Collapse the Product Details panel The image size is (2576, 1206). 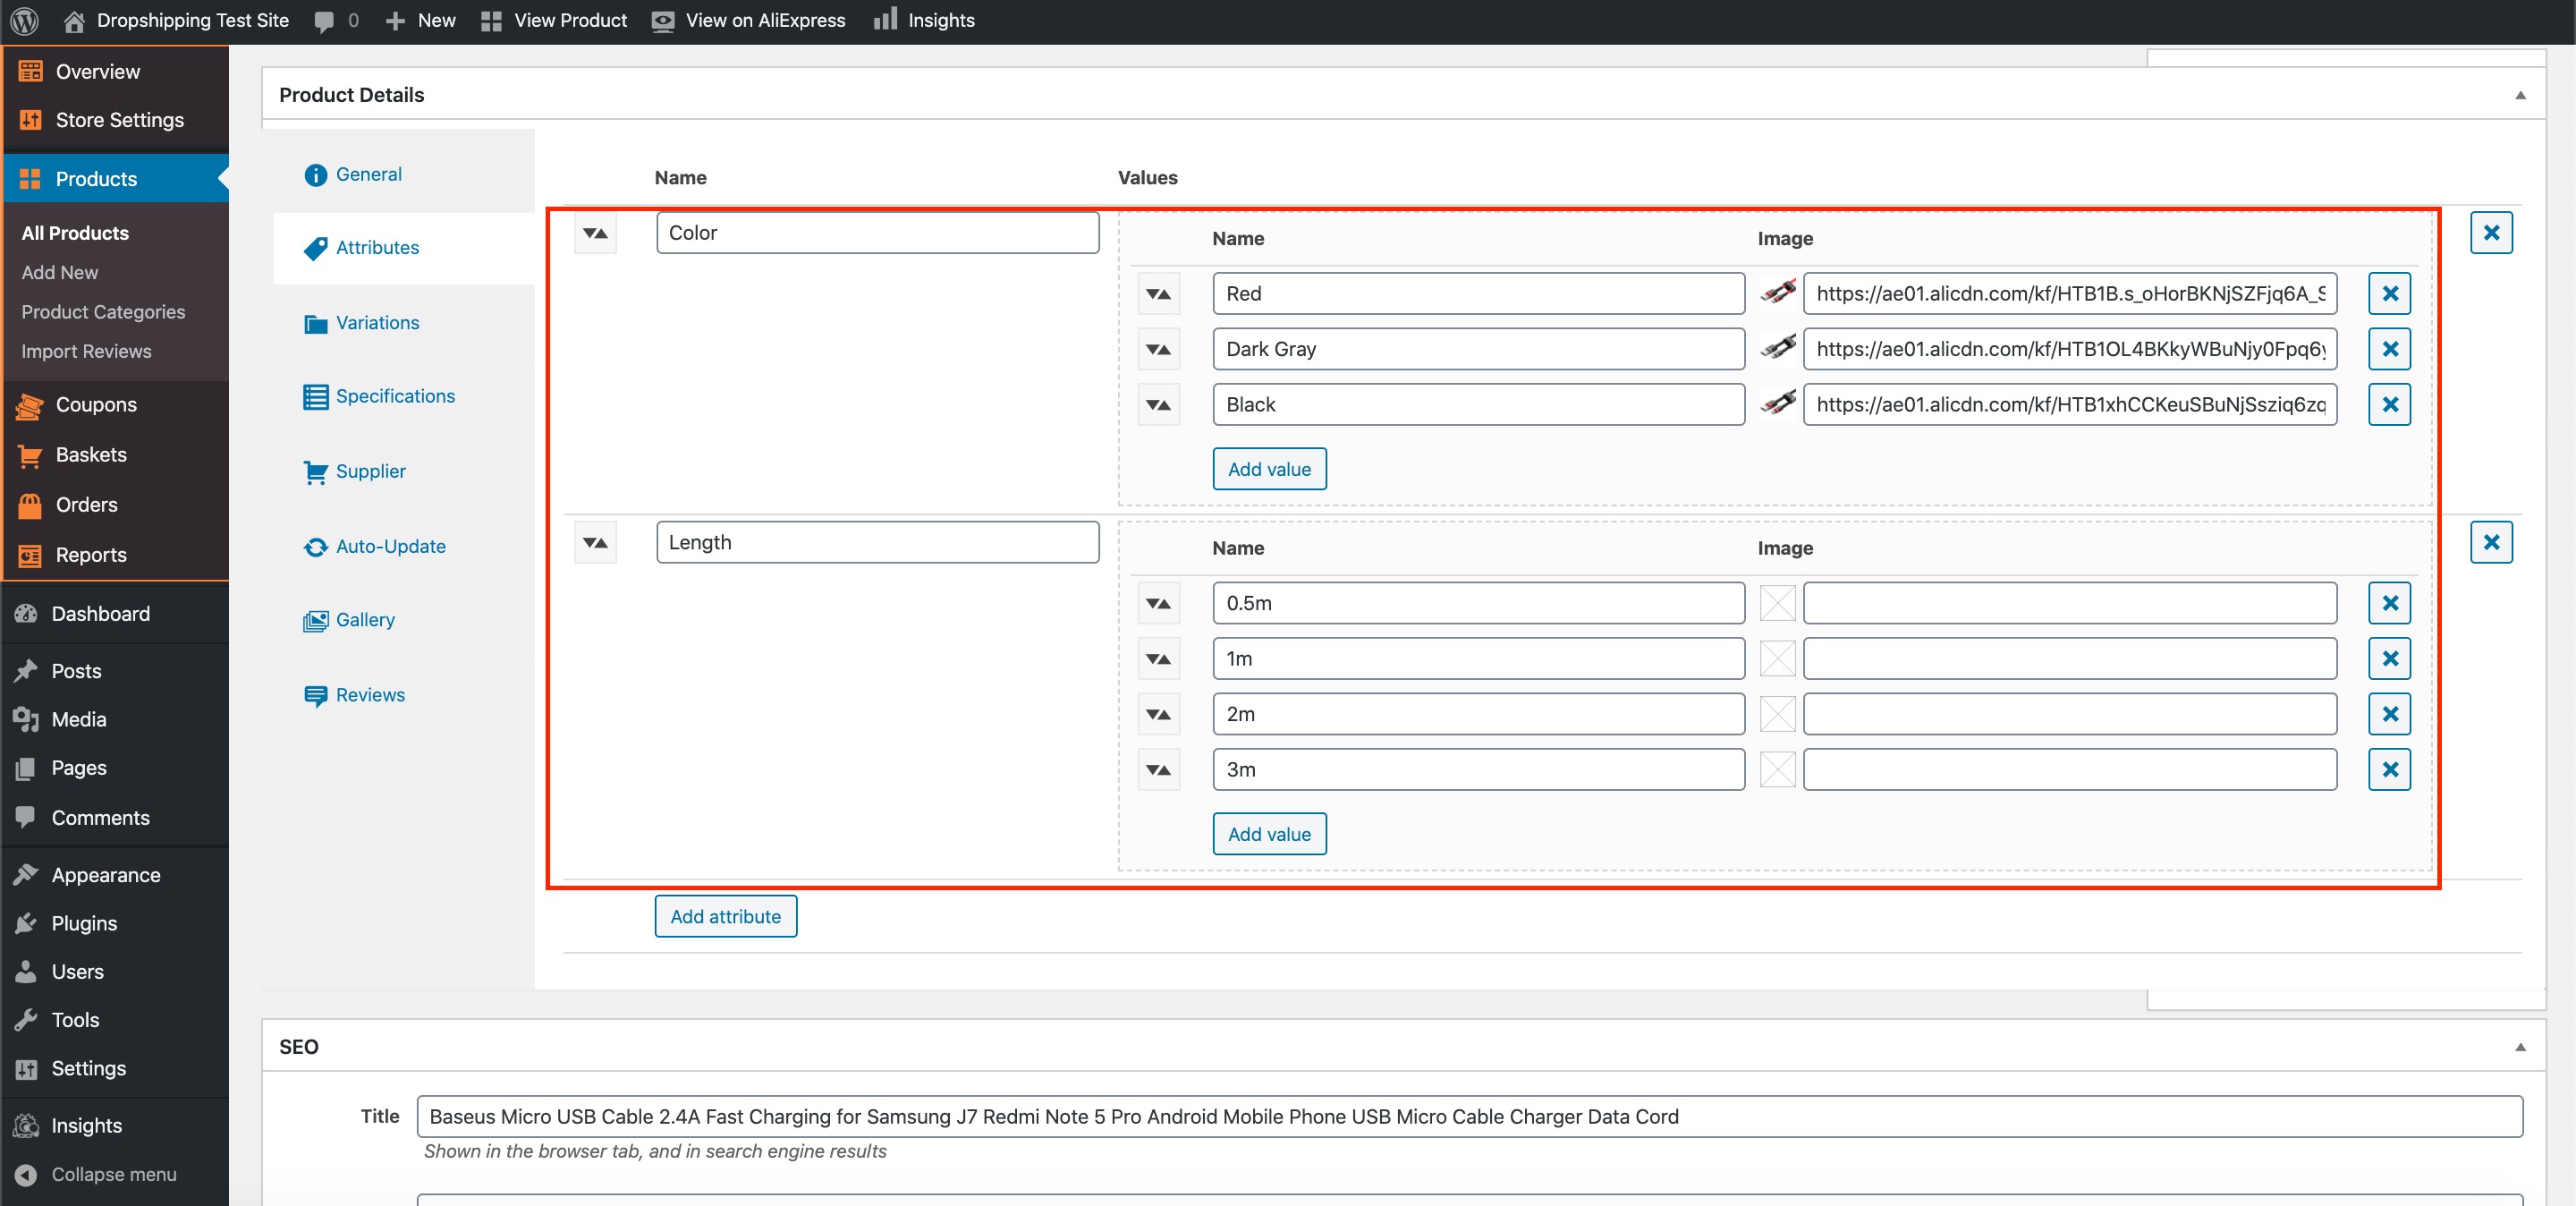click(x=2519, y=95)
